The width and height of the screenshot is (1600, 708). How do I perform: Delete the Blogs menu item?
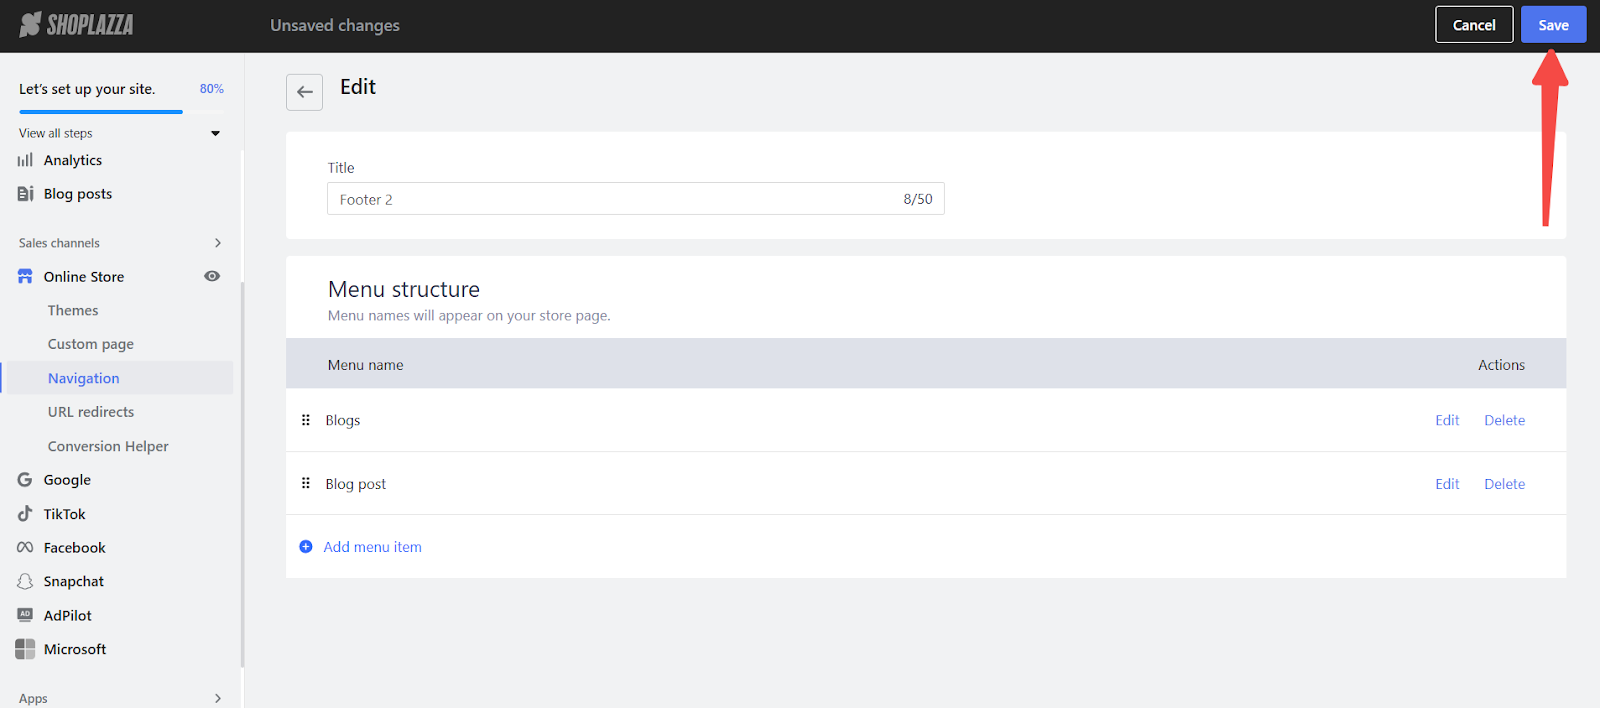pyautogui.click(x=1504, y=420)
